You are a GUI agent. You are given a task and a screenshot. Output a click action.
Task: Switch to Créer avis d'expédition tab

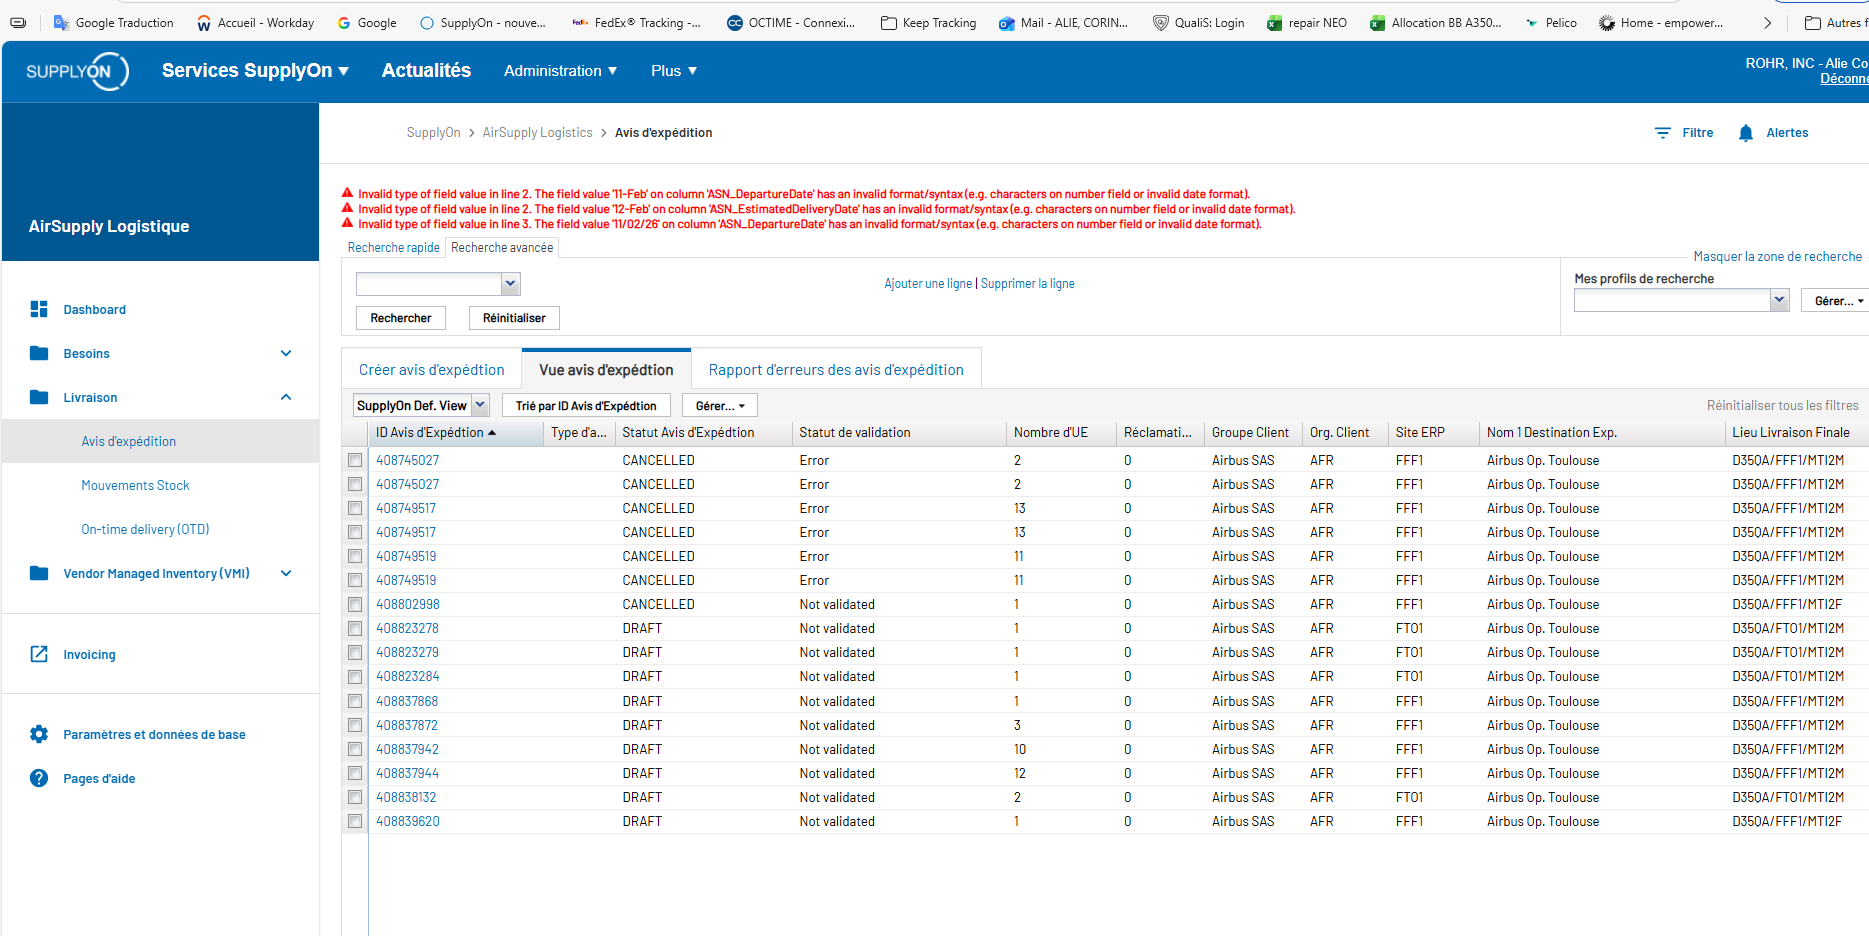click(x=431, y=370)
